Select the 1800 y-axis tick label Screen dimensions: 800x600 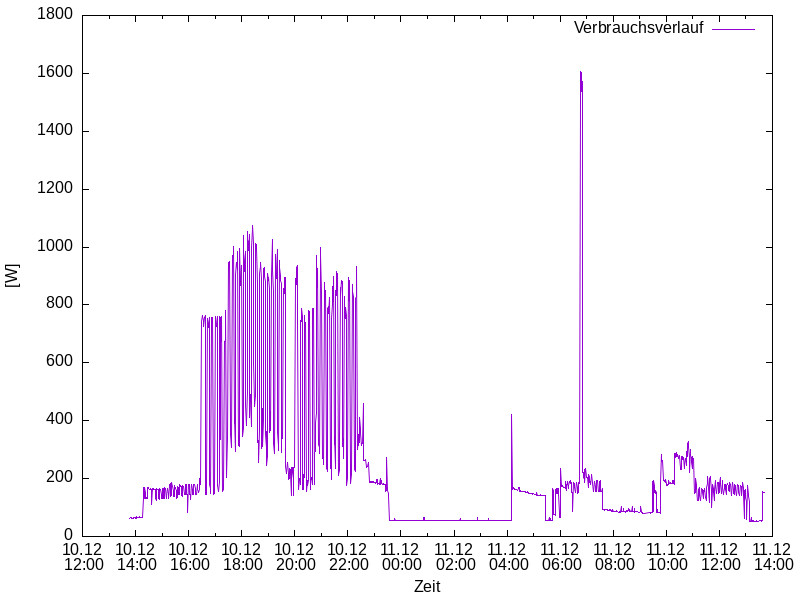[x=53, y=15]
